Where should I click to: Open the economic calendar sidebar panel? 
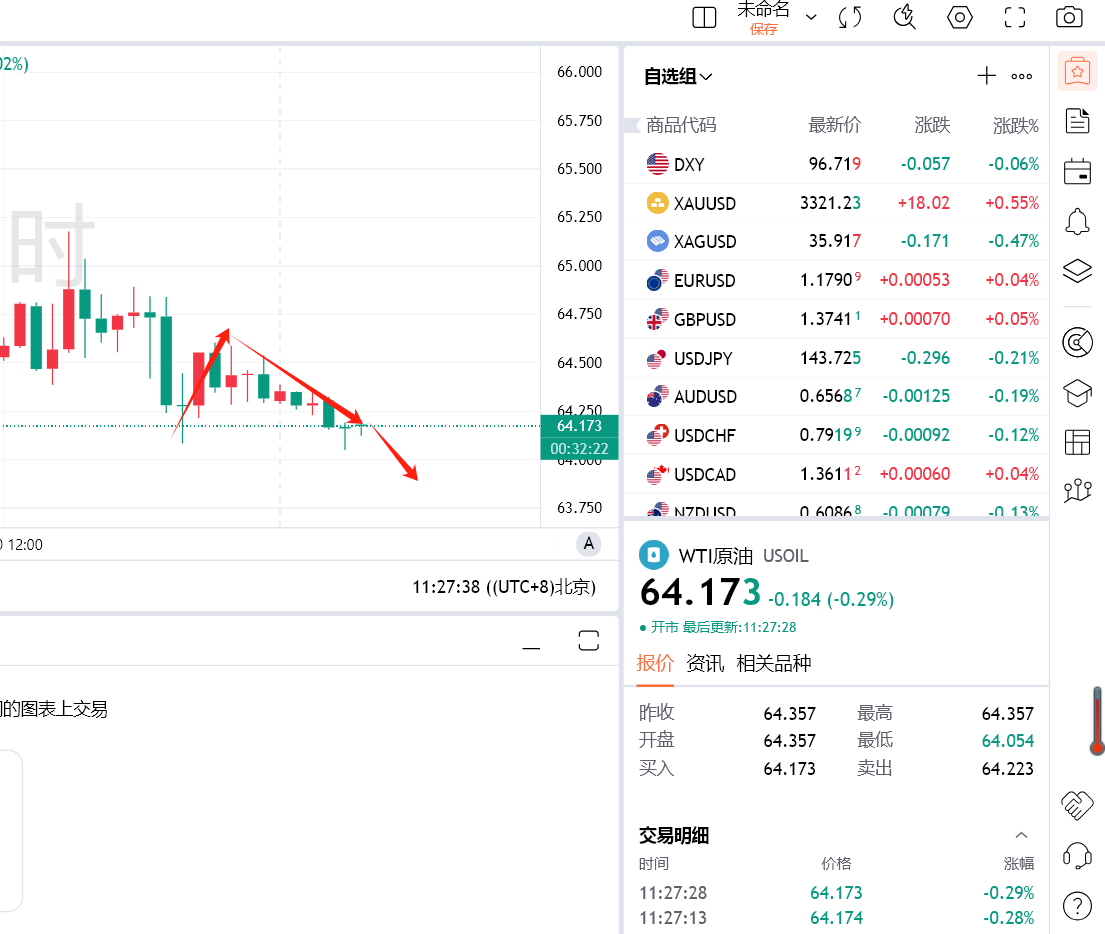[x=1077, y=171]
